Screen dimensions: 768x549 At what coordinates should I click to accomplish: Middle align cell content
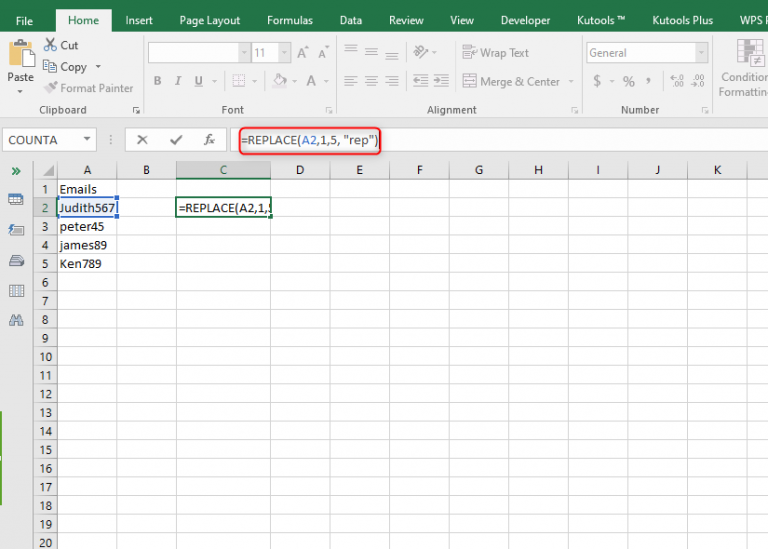click(371, 52)
